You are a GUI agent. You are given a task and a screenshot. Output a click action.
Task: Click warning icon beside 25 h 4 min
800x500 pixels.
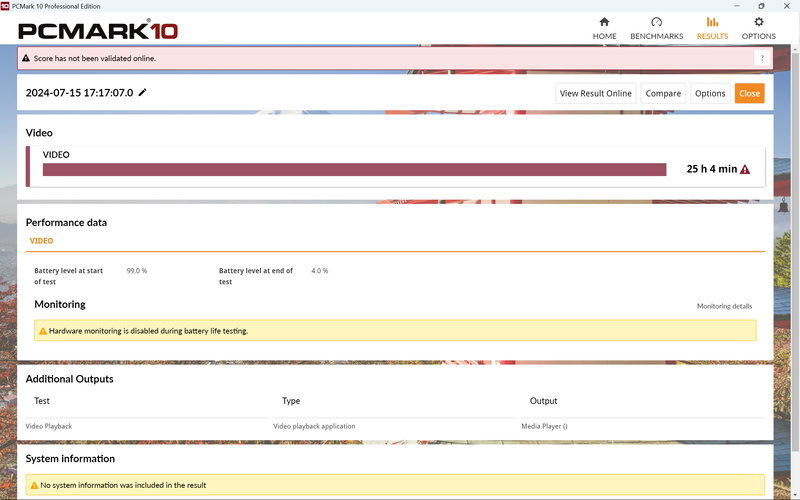[x=745, y=169]
